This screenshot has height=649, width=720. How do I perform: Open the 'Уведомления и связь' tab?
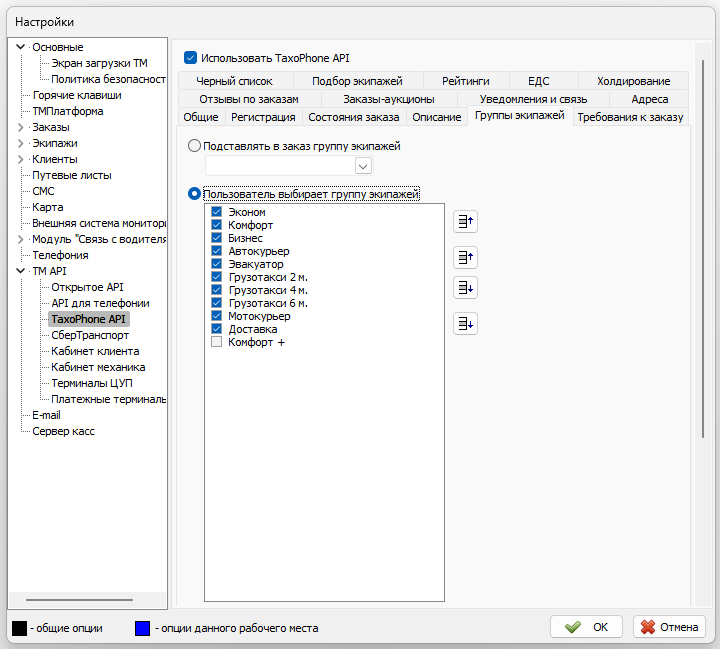534,99
